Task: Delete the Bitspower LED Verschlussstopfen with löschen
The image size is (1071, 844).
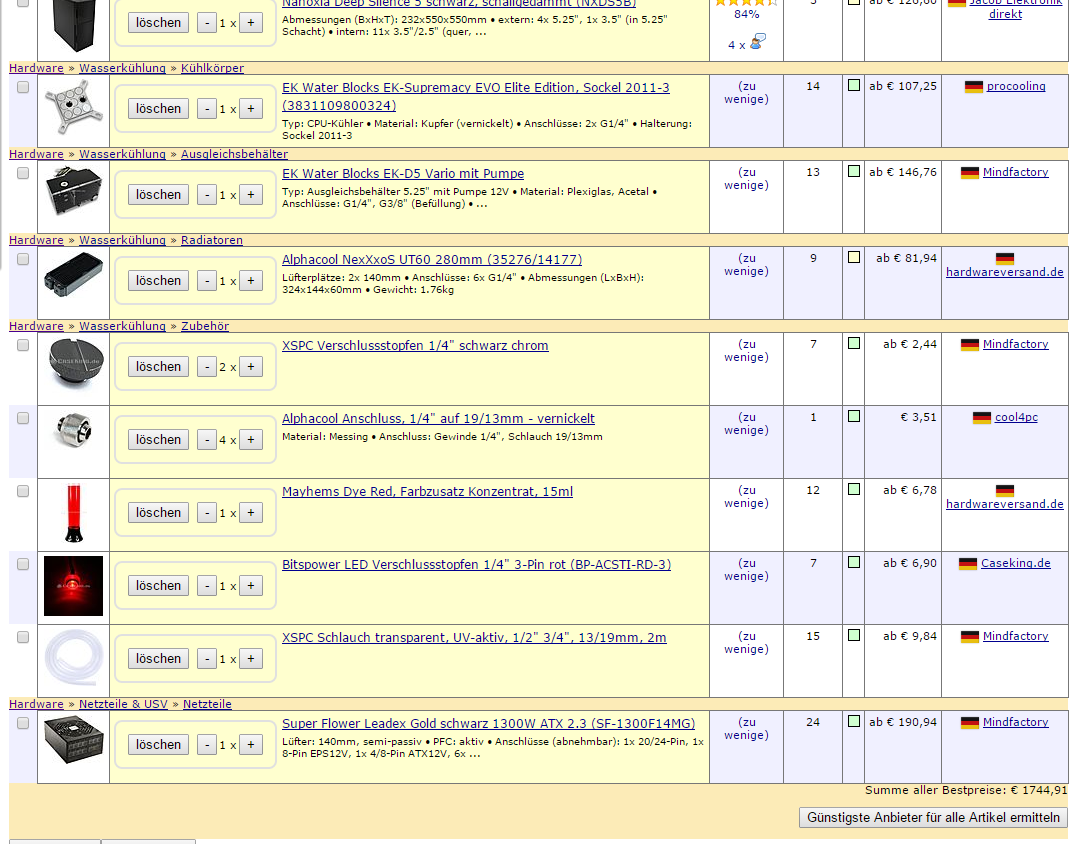Action: [158, 586]
